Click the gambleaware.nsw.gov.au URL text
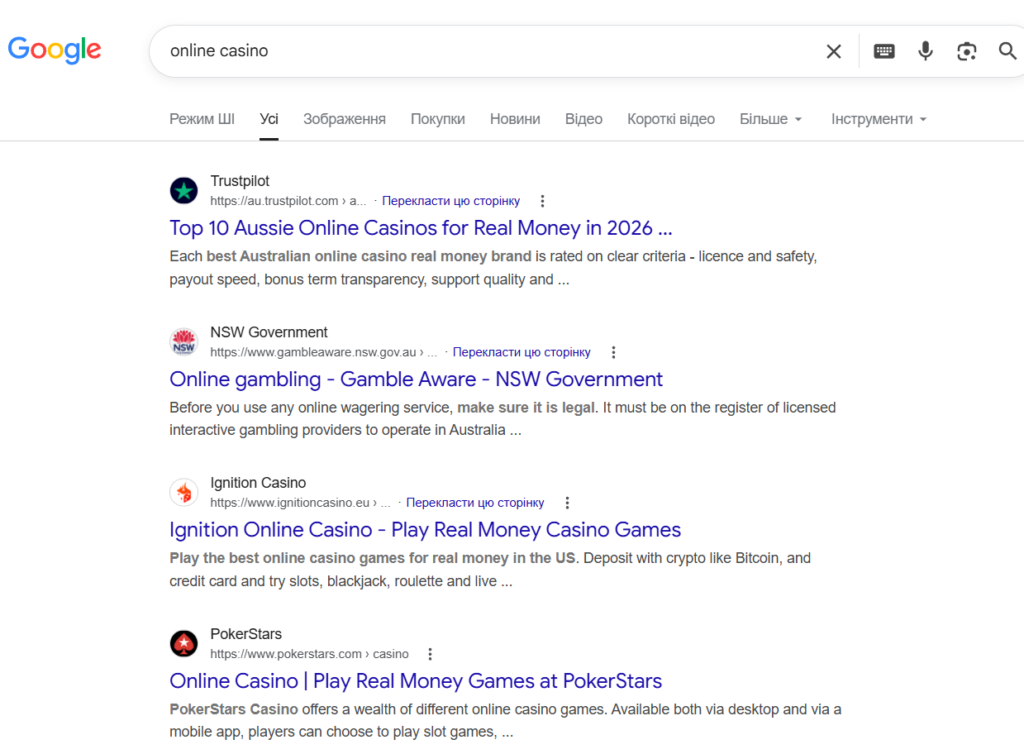Image resolution: width=1024 pixels, height=754 pixels. point(323,353)
